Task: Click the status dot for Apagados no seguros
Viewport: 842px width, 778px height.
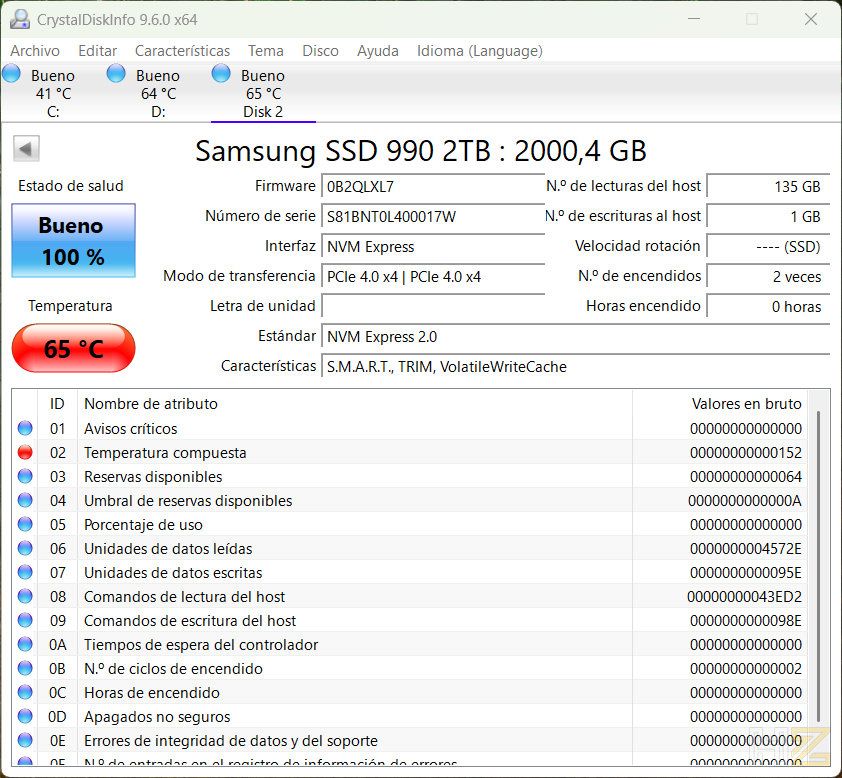Action: (x=25, y=716)
